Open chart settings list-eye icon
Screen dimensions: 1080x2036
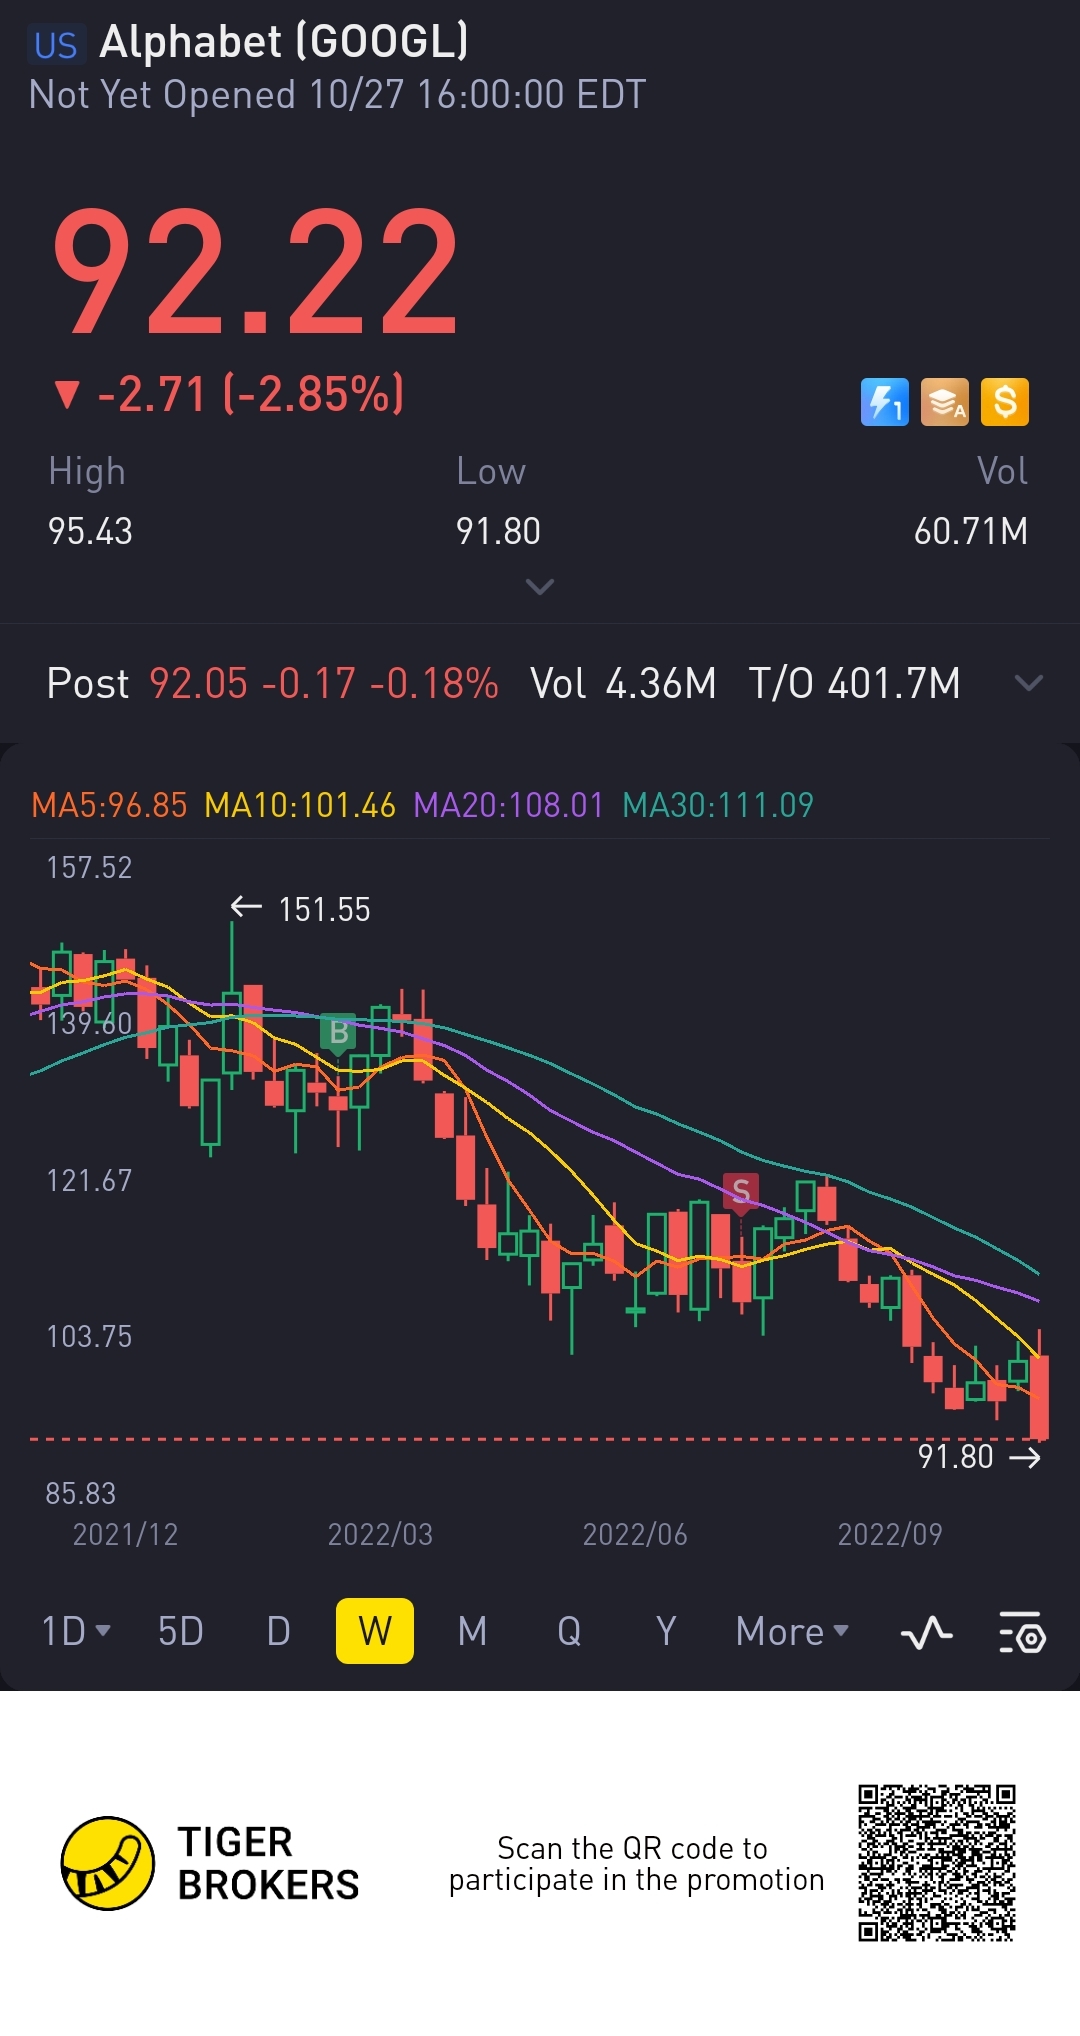pos(1022,1633)
